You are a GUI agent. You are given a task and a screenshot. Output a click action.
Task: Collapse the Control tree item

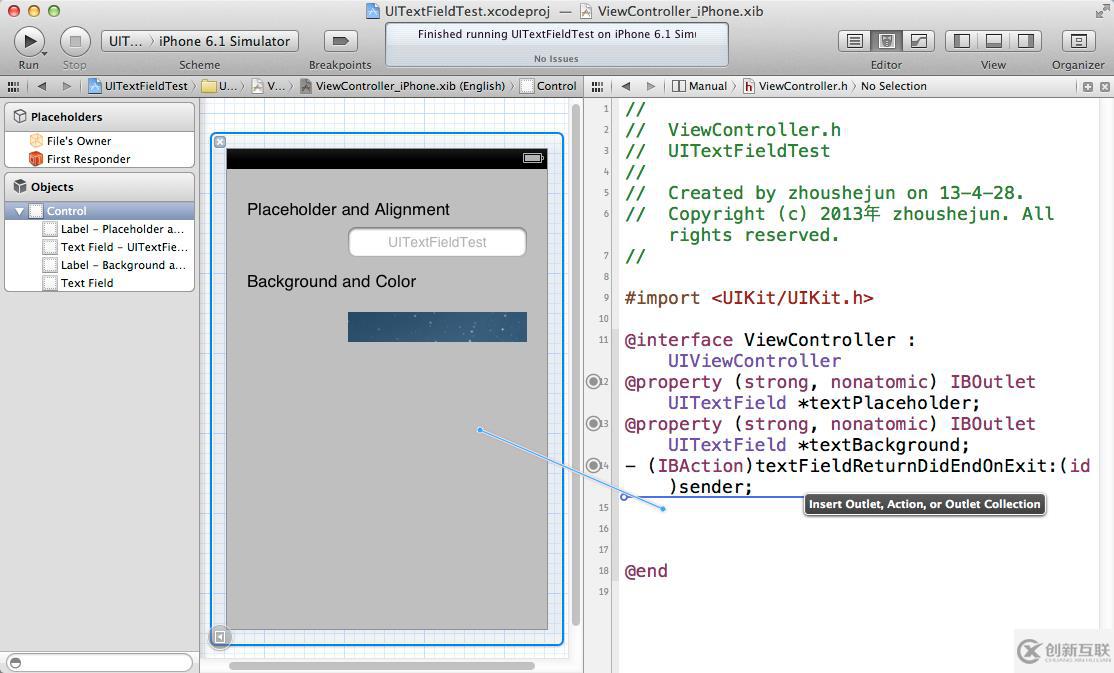(19, 211)
